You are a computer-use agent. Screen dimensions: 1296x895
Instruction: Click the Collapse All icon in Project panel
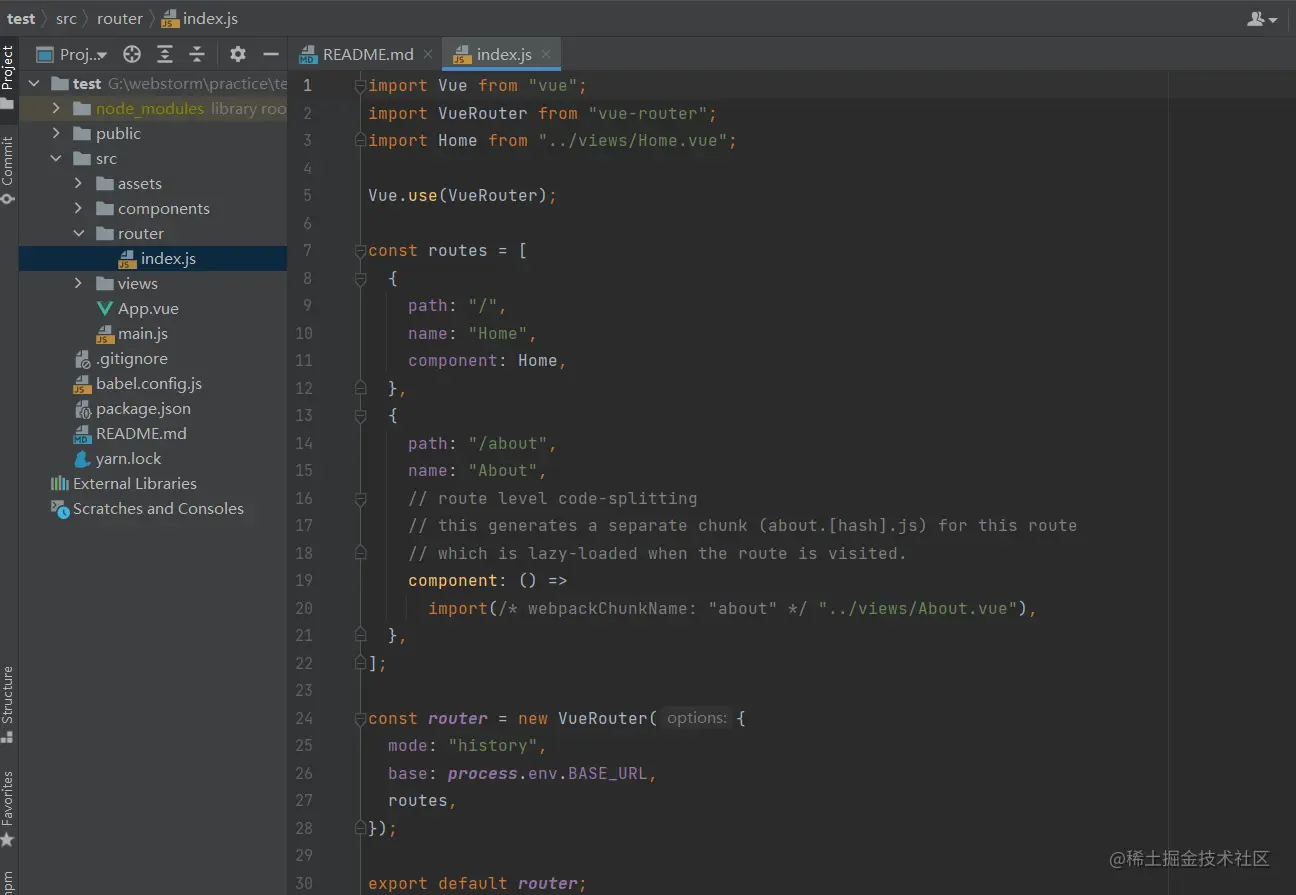click(197, 54)
